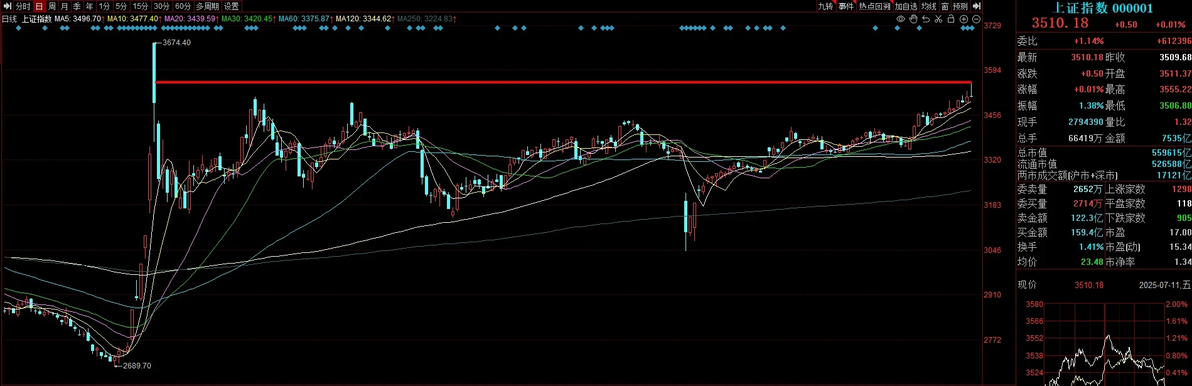Select the 60分 period tab
This screenshot has width=1192, height=386.
click(182, 6)
